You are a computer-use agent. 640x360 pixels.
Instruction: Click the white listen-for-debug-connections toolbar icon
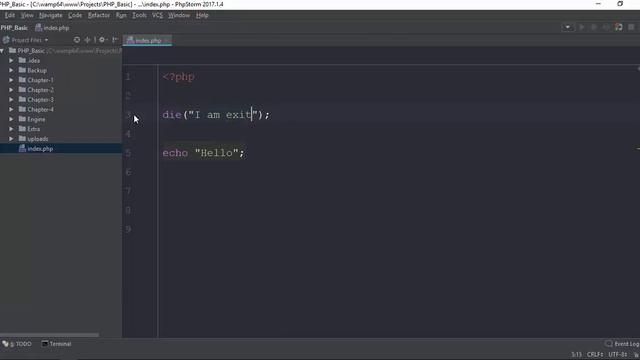click(619, 27)
